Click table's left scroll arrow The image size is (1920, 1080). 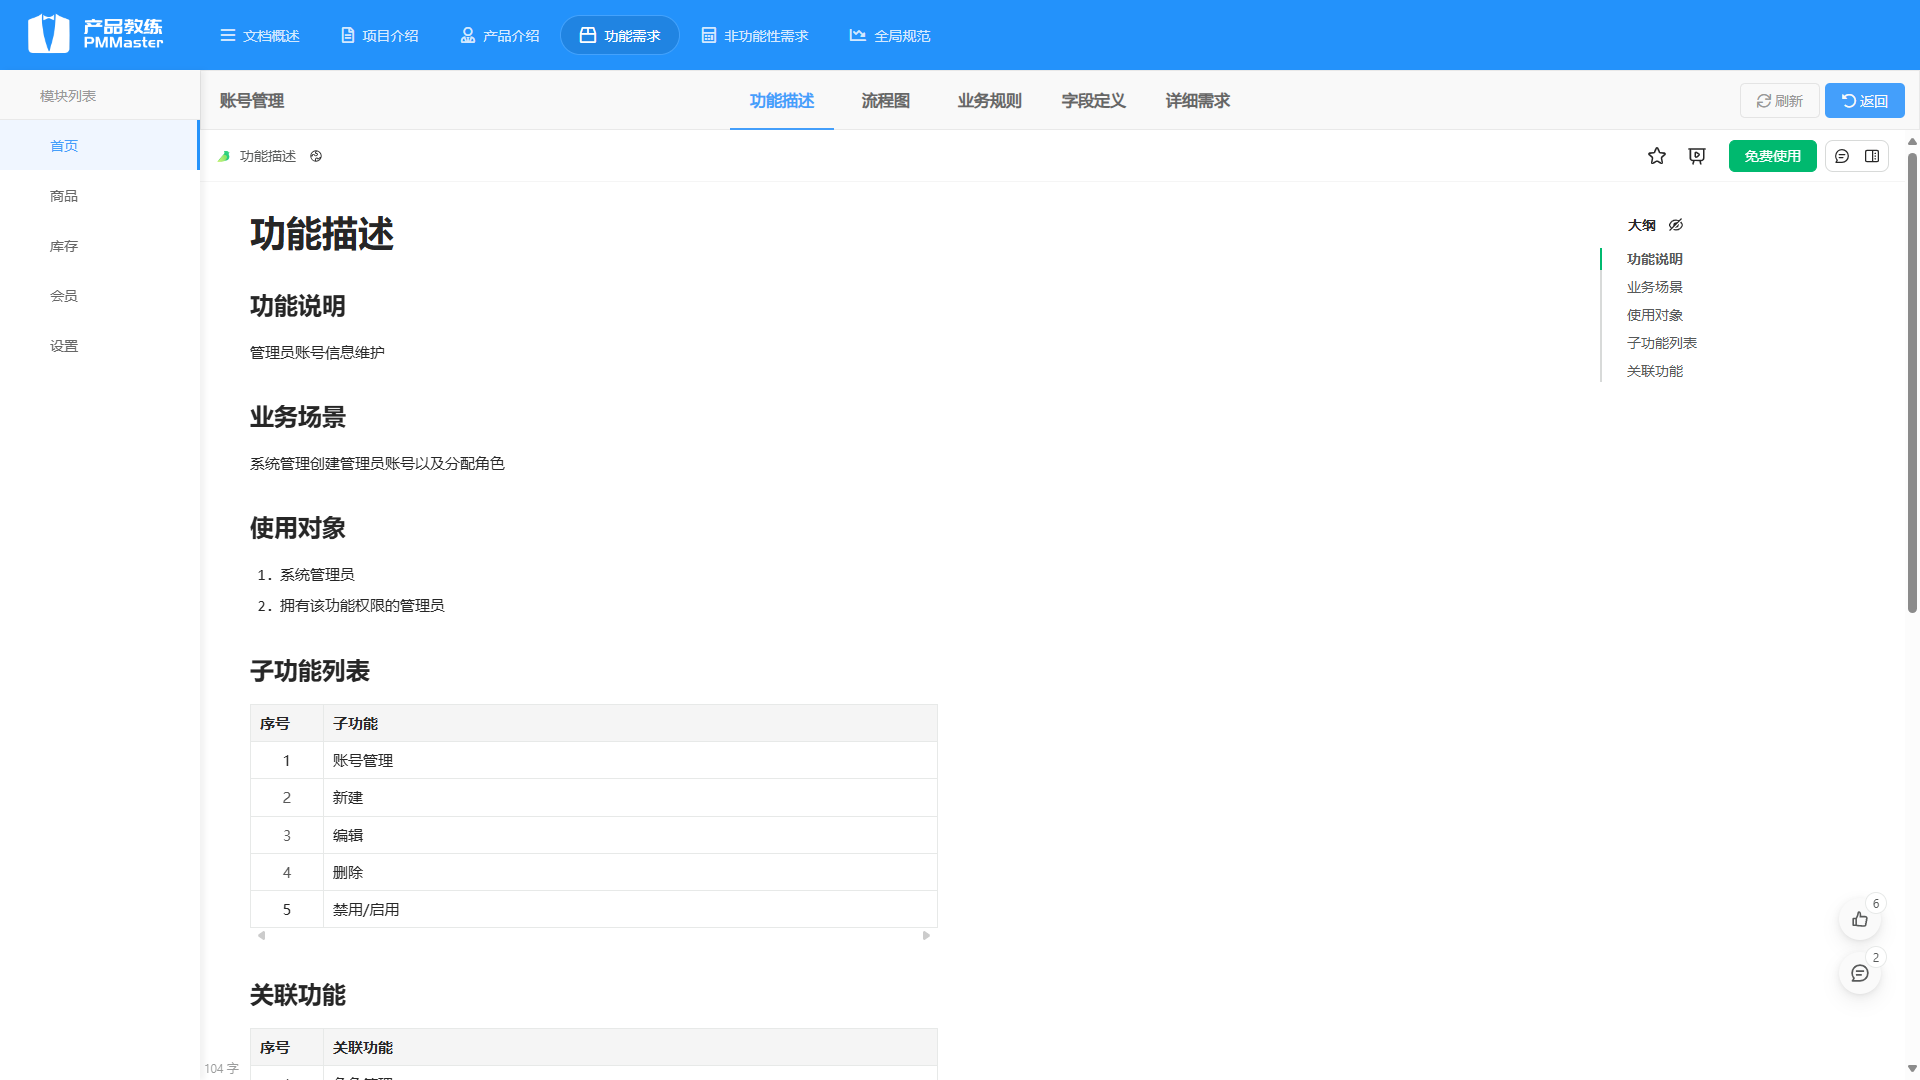click(x=261, y=936)
